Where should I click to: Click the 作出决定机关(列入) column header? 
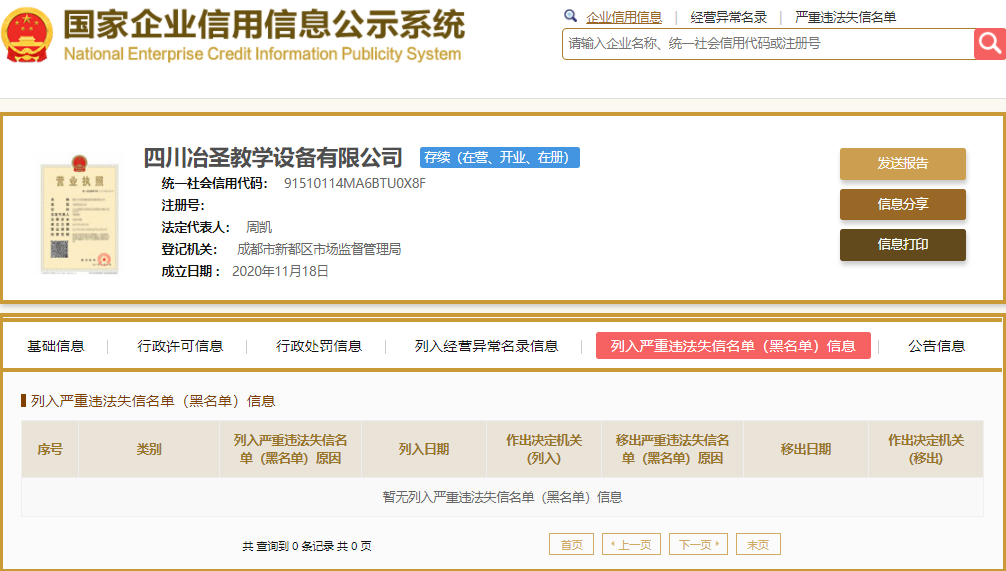tap(544, 449)
